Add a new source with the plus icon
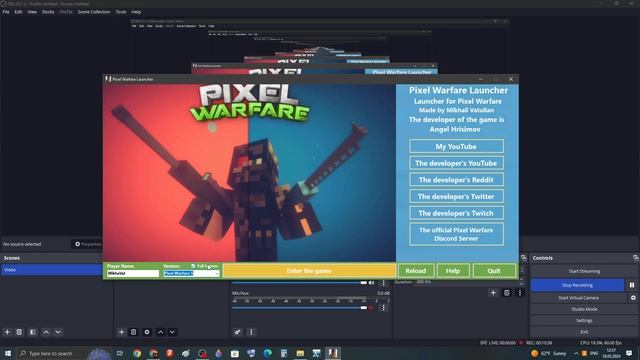Image resolution: width=640 pixels, height=360 pixels. tap(121, 332)
